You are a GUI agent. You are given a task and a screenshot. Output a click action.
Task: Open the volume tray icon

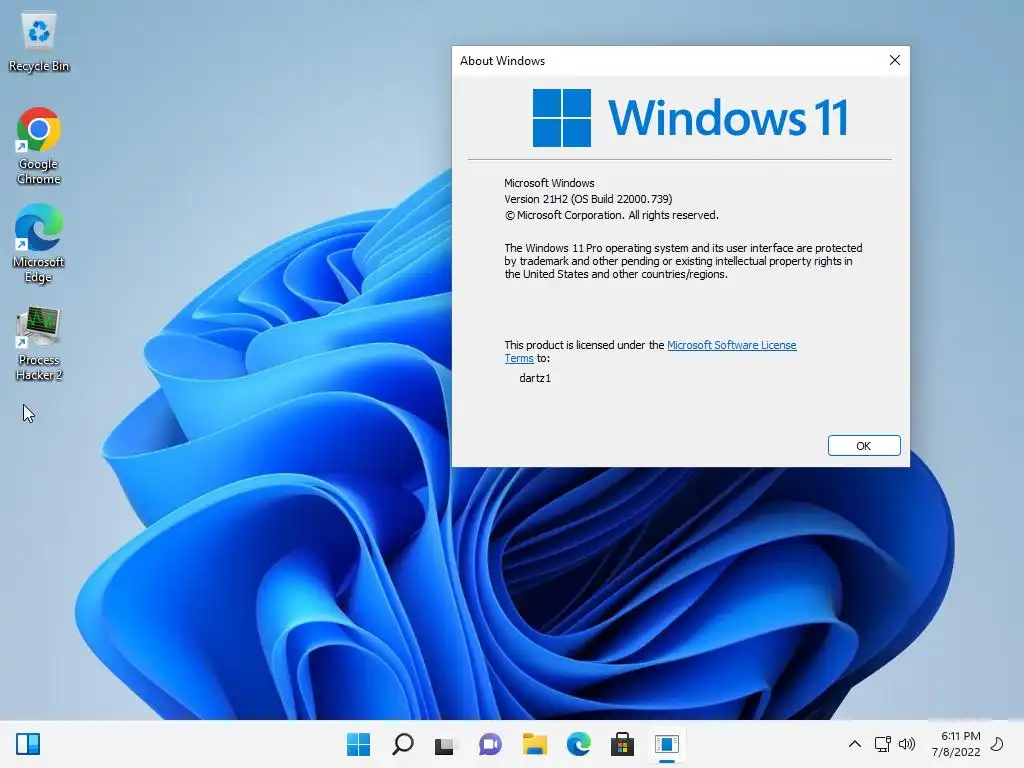907,744
